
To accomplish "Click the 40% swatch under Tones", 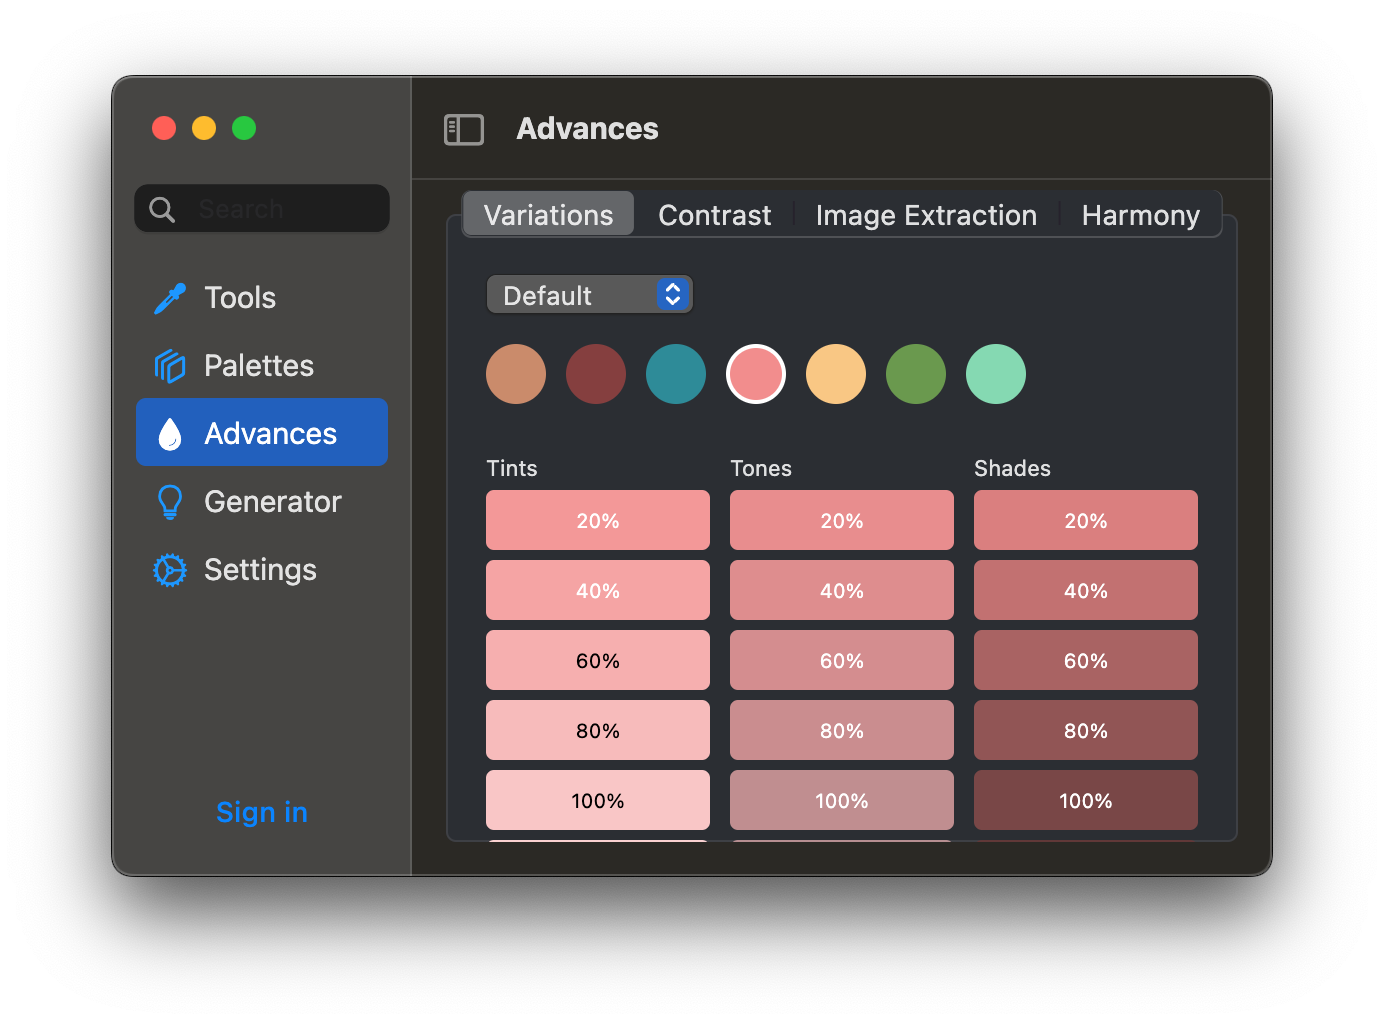I will [x=842, y=590].
